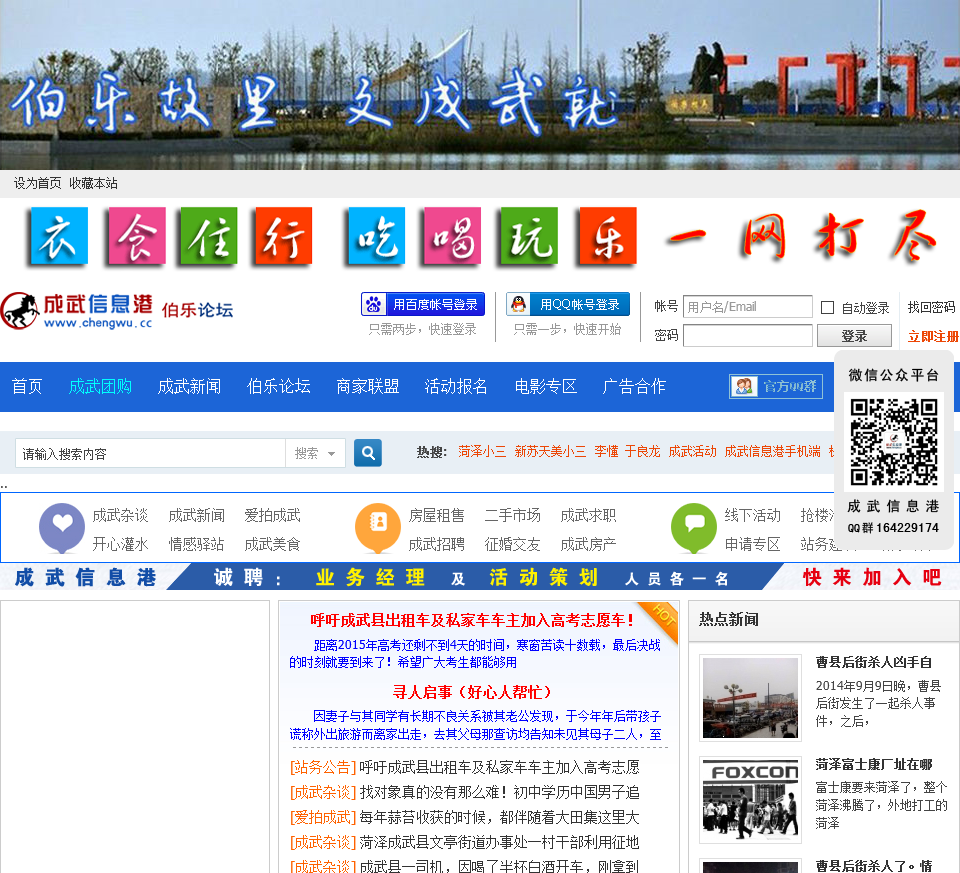Click hot search 新苏天美小三
Screen dimensions: 960x873
[x=550, y=451]
